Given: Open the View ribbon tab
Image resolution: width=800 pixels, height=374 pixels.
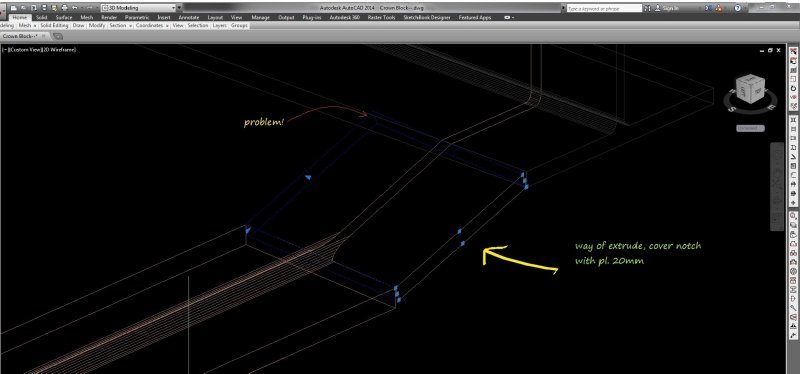Looking at the screenshot, I should (x=236, y=17).
